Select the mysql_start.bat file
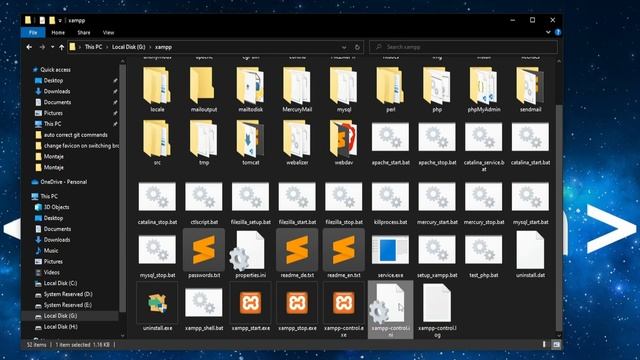640x360 pixels. (530, 203)
